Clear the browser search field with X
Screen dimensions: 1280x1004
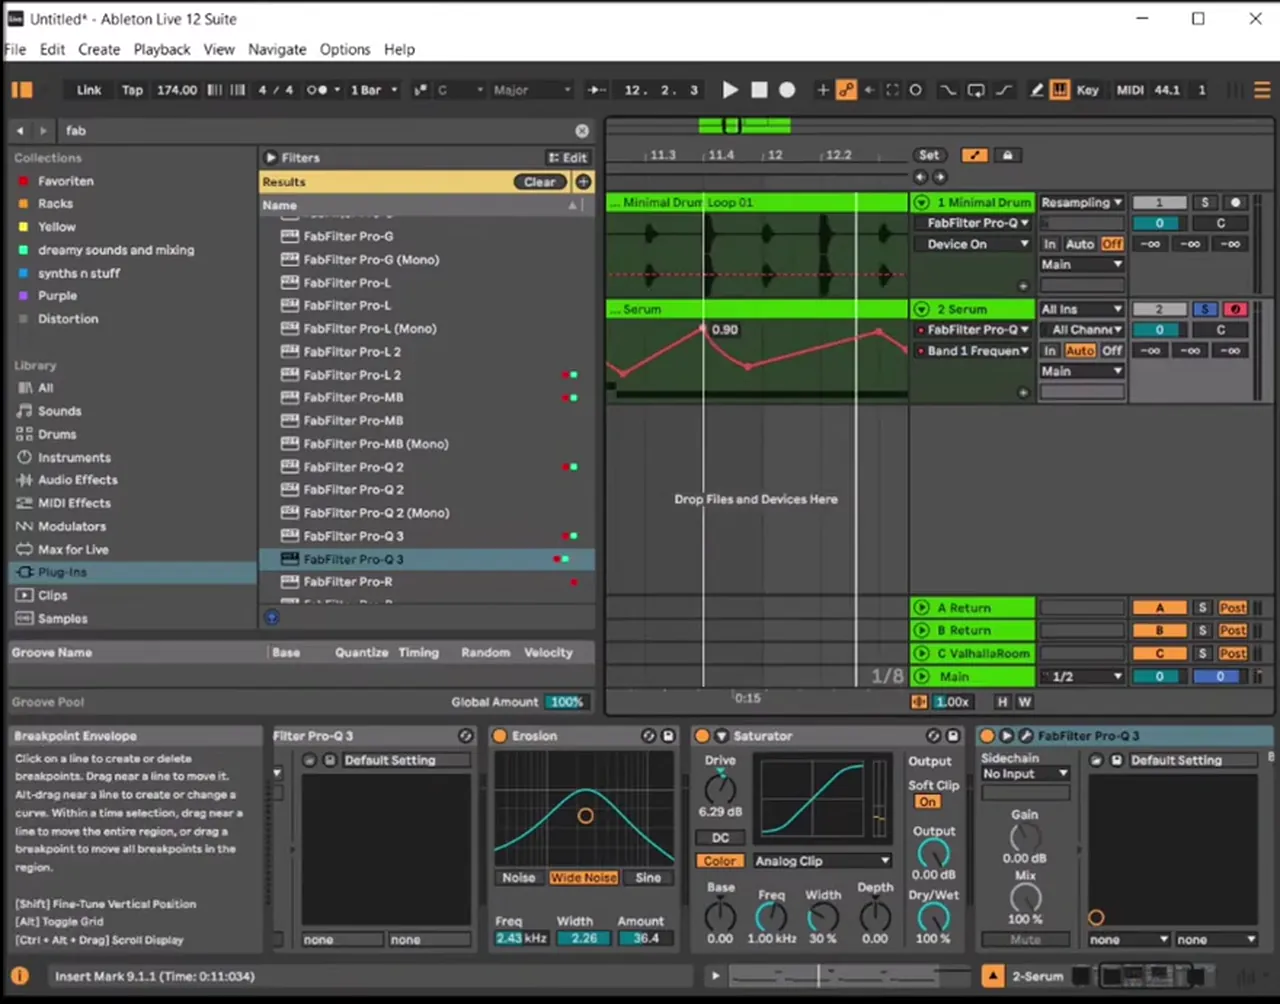(582, 131)
